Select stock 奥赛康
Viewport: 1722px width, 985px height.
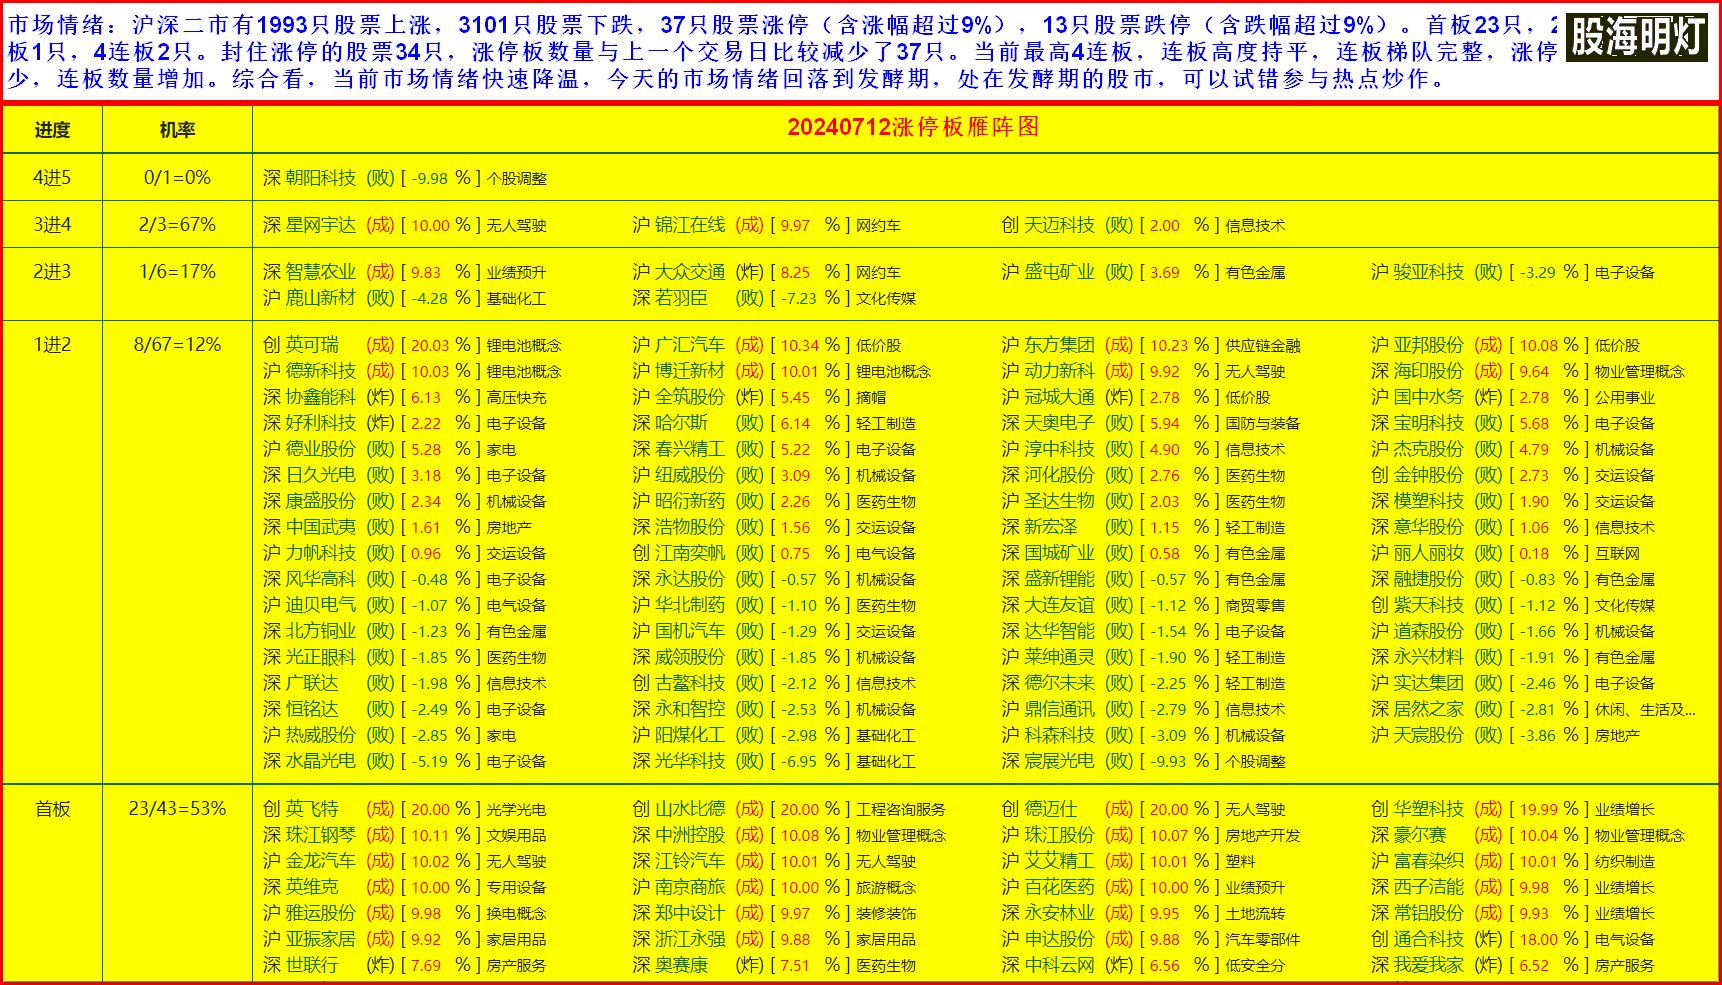click(681, 965)
